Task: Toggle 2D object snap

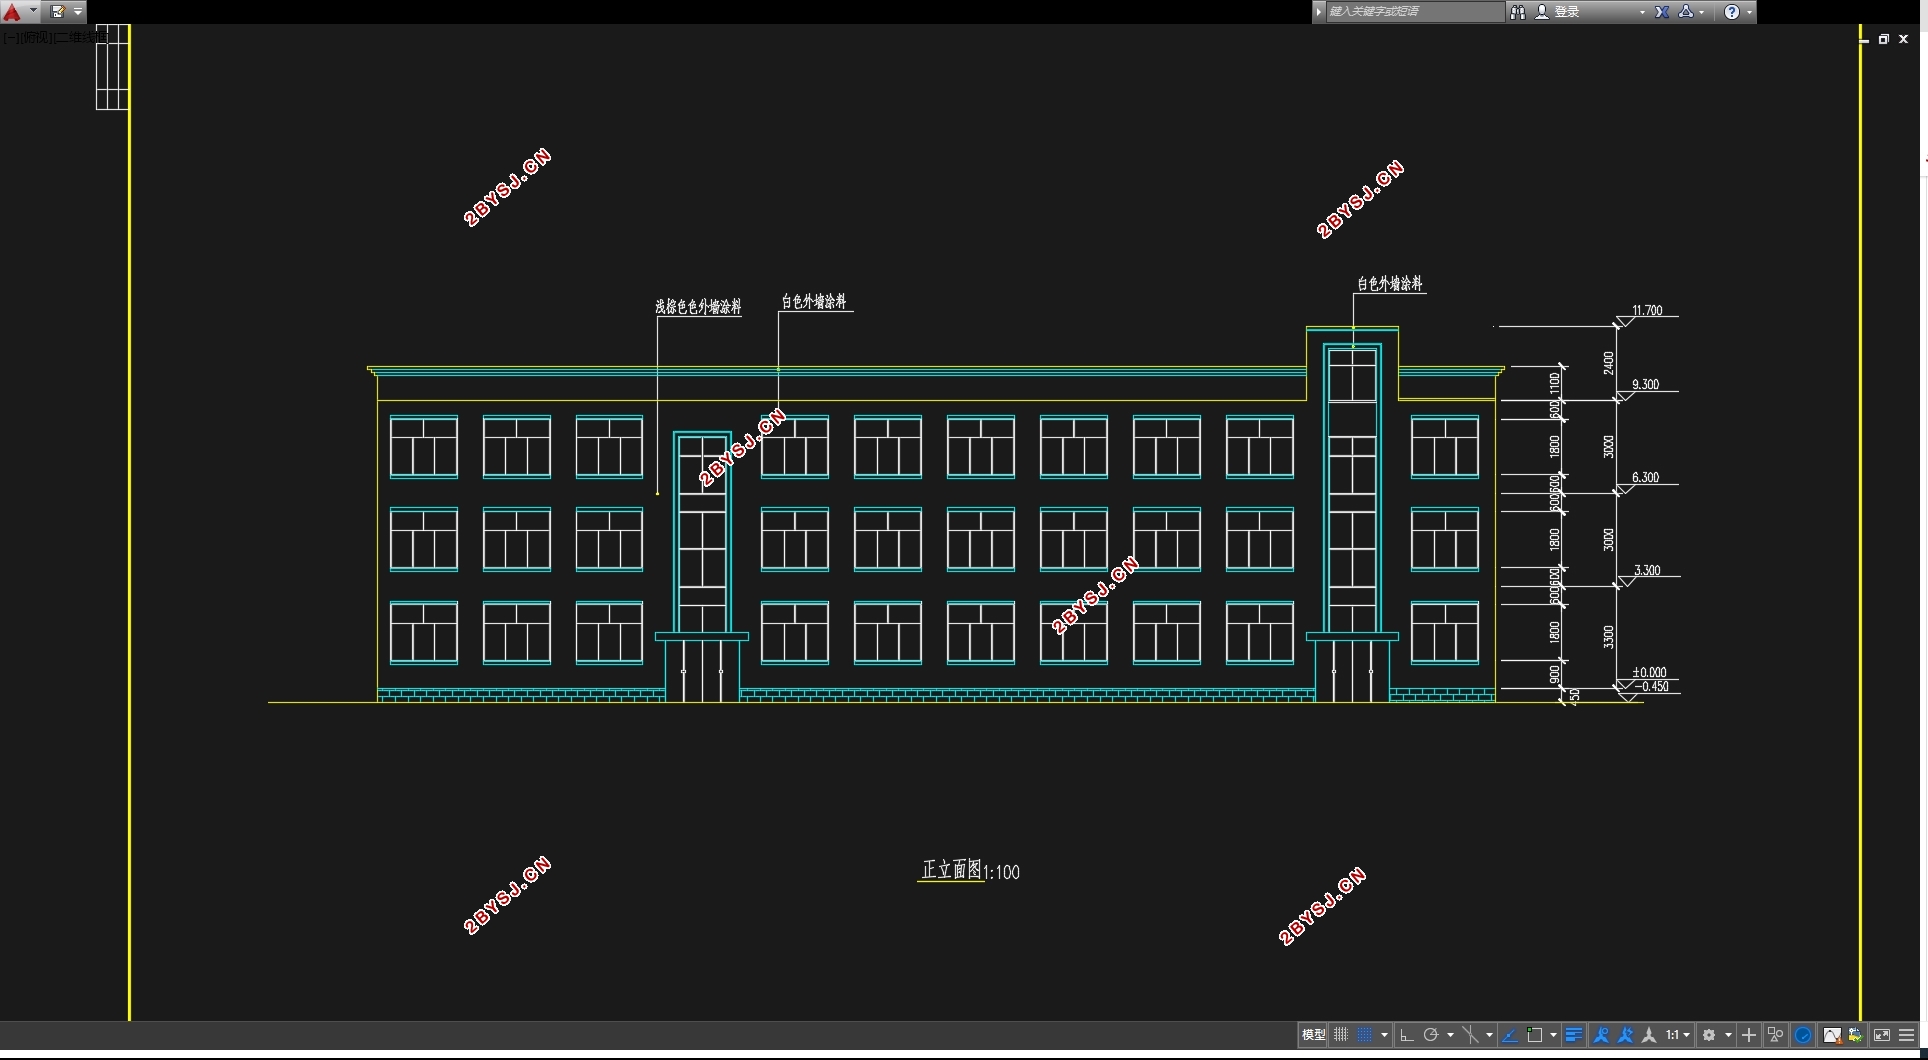Action: point(1534,1035)
